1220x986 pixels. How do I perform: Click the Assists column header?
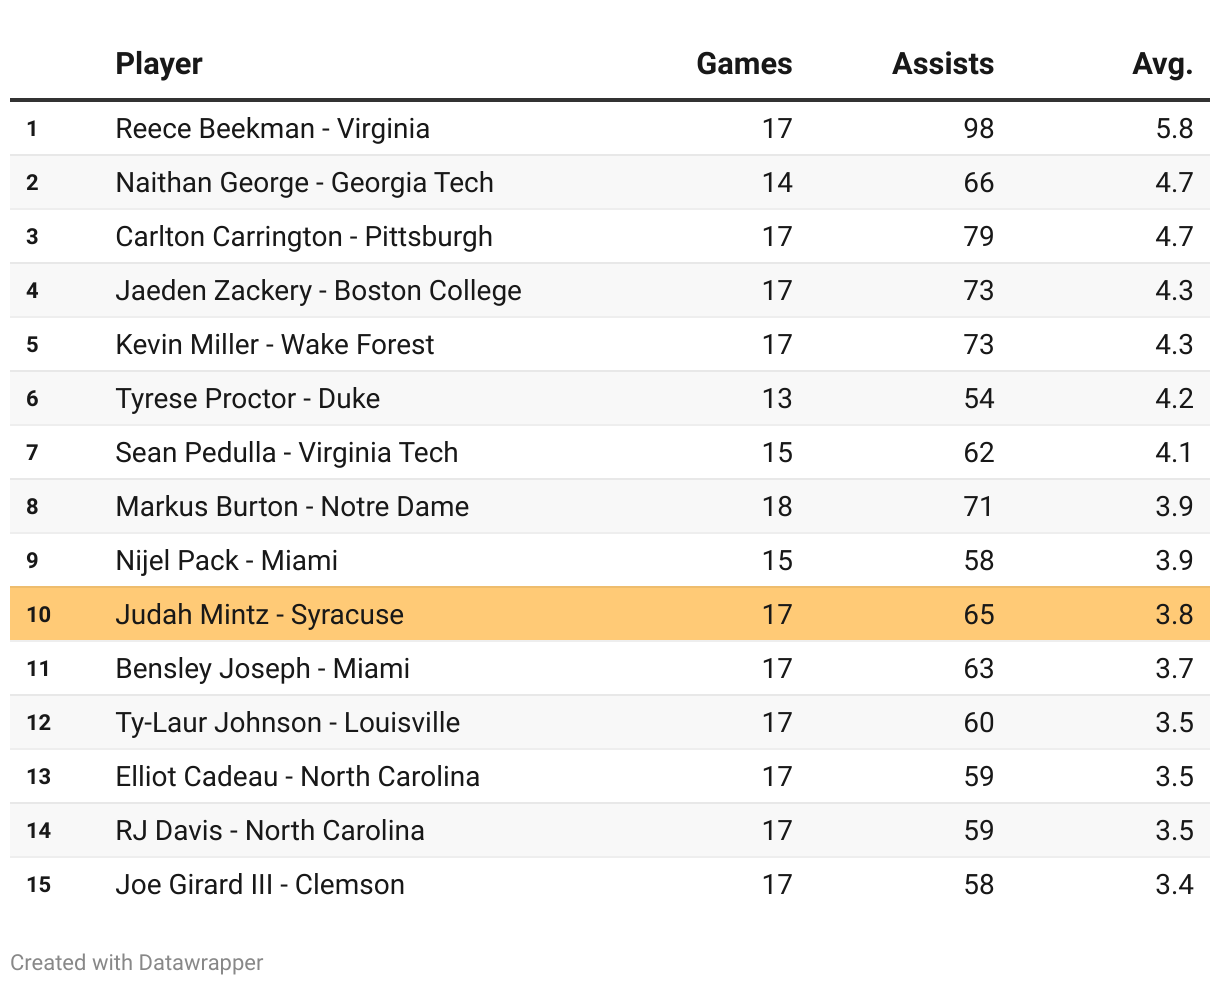(x=942, y=64)
